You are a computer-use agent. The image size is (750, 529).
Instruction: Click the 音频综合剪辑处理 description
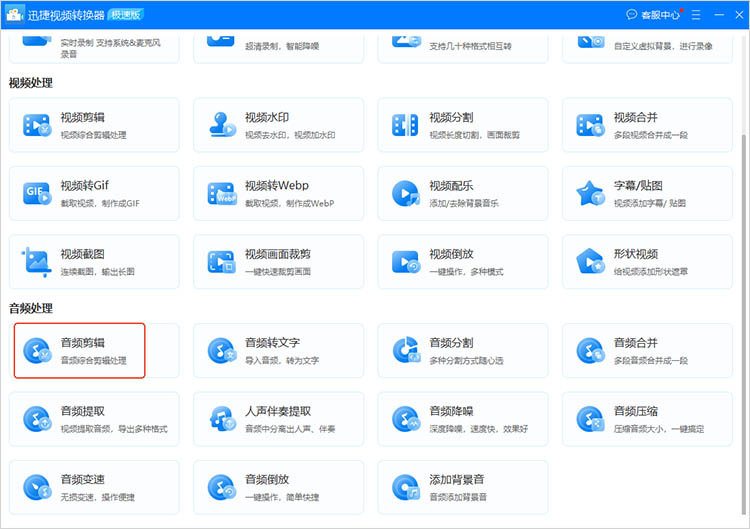94,361
